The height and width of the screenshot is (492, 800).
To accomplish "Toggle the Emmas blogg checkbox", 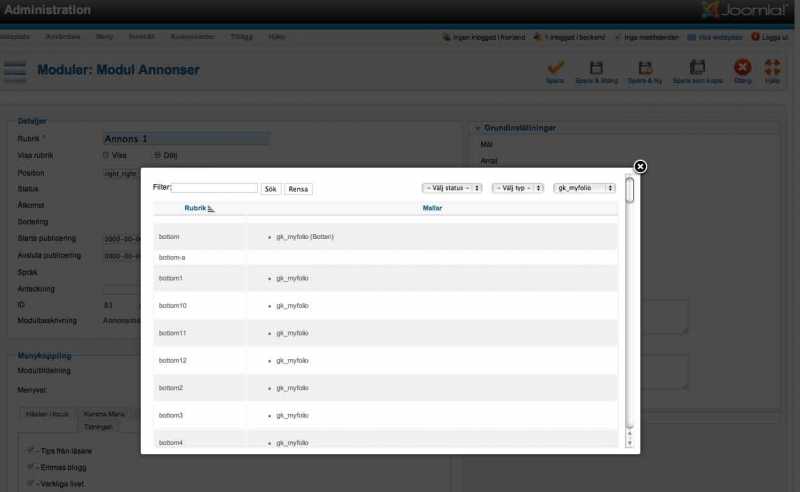I will coord(30,467).
